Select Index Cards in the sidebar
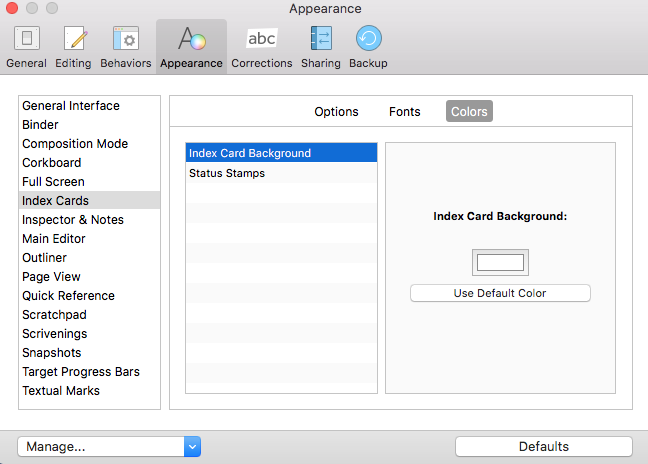 (89, 200)
